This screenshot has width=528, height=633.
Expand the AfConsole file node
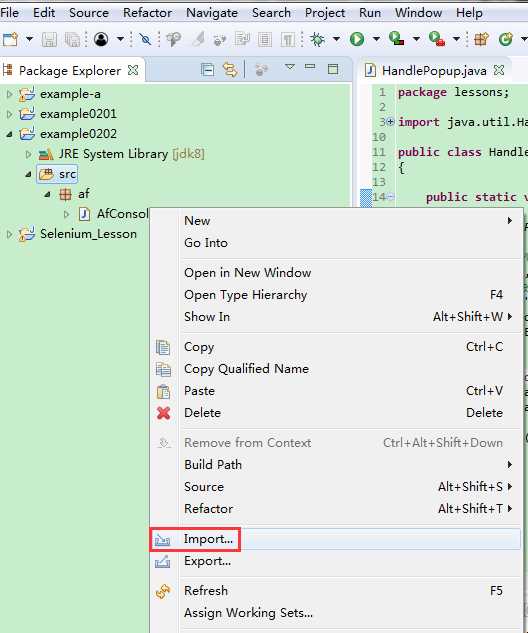[67, 214]
